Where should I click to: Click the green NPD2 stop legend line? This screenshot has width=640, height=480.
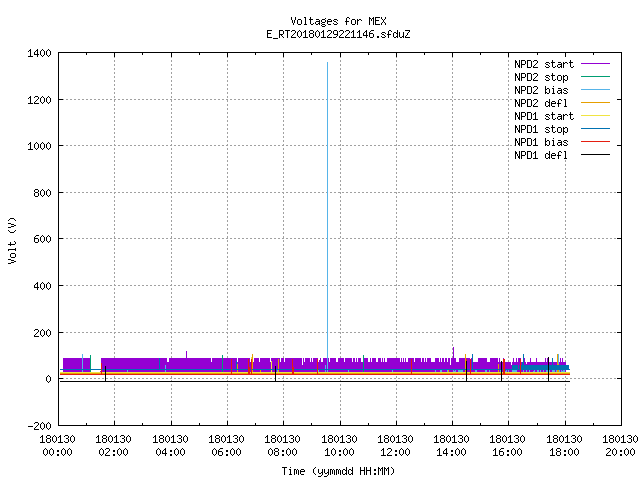point(596,76)
